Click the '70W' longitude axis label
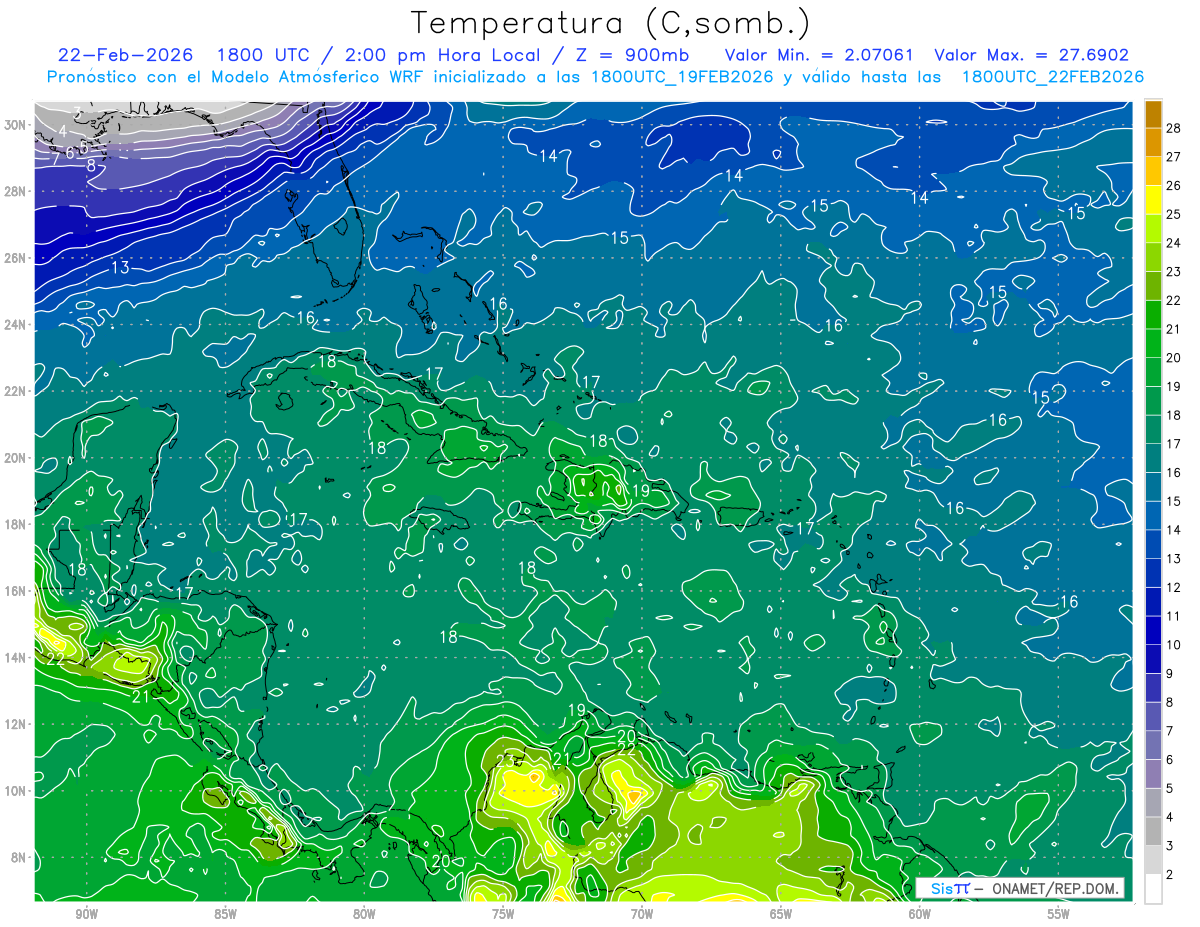This screenshot has height=927, width=1200. coord(642,914)
